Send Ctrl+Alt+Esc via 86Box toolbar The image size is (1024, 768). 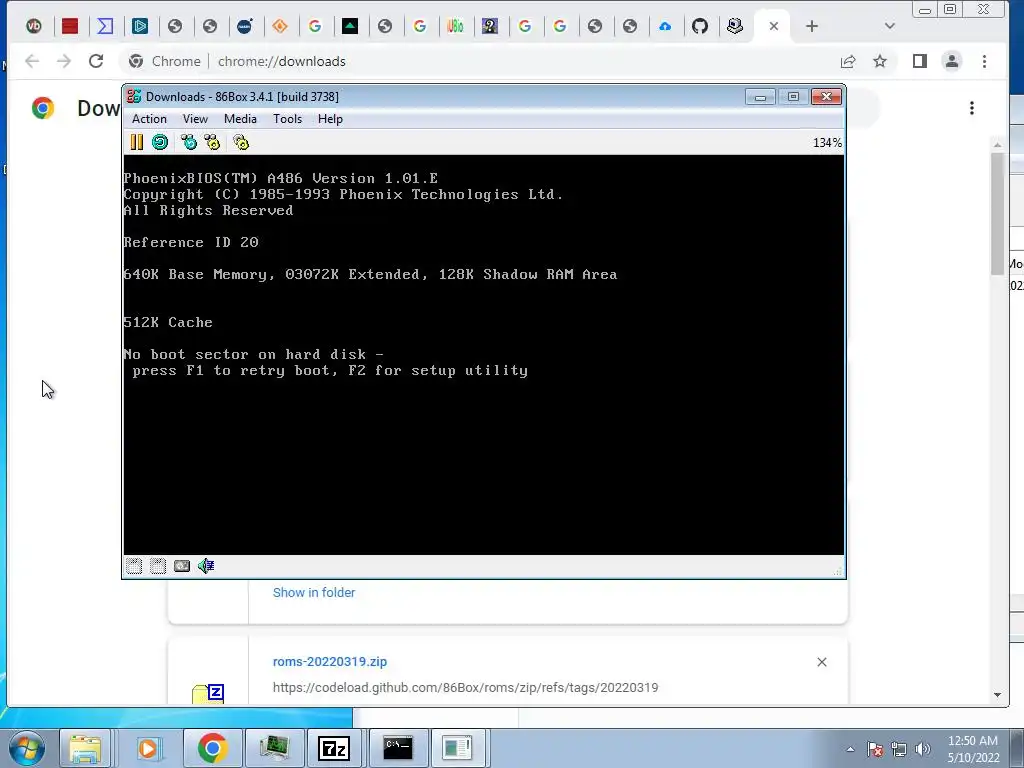[212, 142]
